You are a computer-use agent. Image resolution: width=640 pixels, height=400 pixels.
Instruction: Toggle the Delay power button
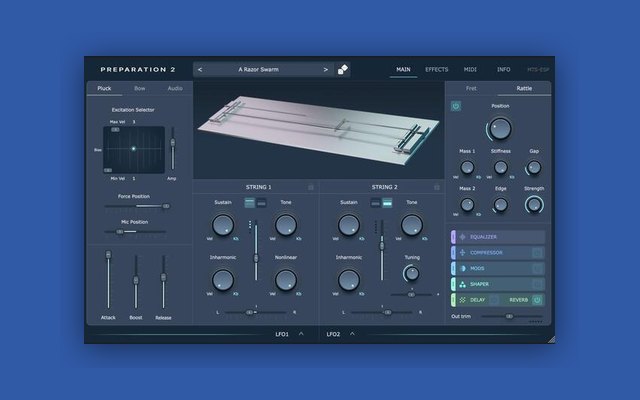(x=494, y=300)
